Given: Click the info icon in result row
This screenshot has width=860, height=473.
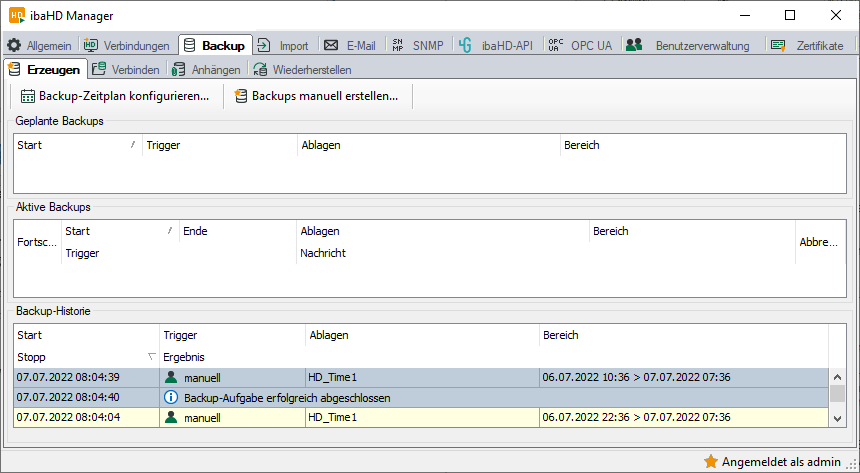Looking at the screenshot, I should [170, 397].
